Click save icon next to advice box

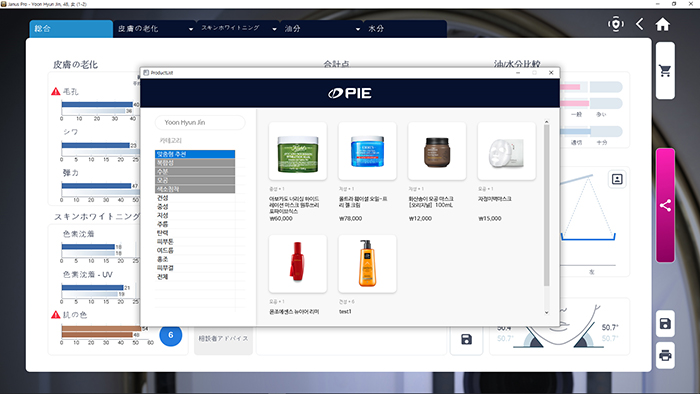point(466,340)
